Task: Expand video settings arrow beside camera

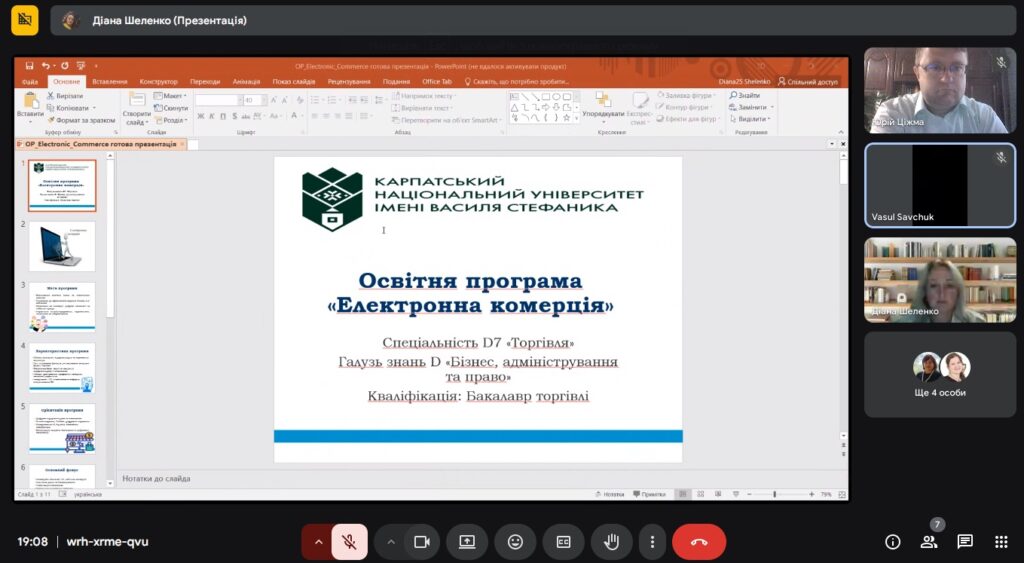Action: (391, 542)
